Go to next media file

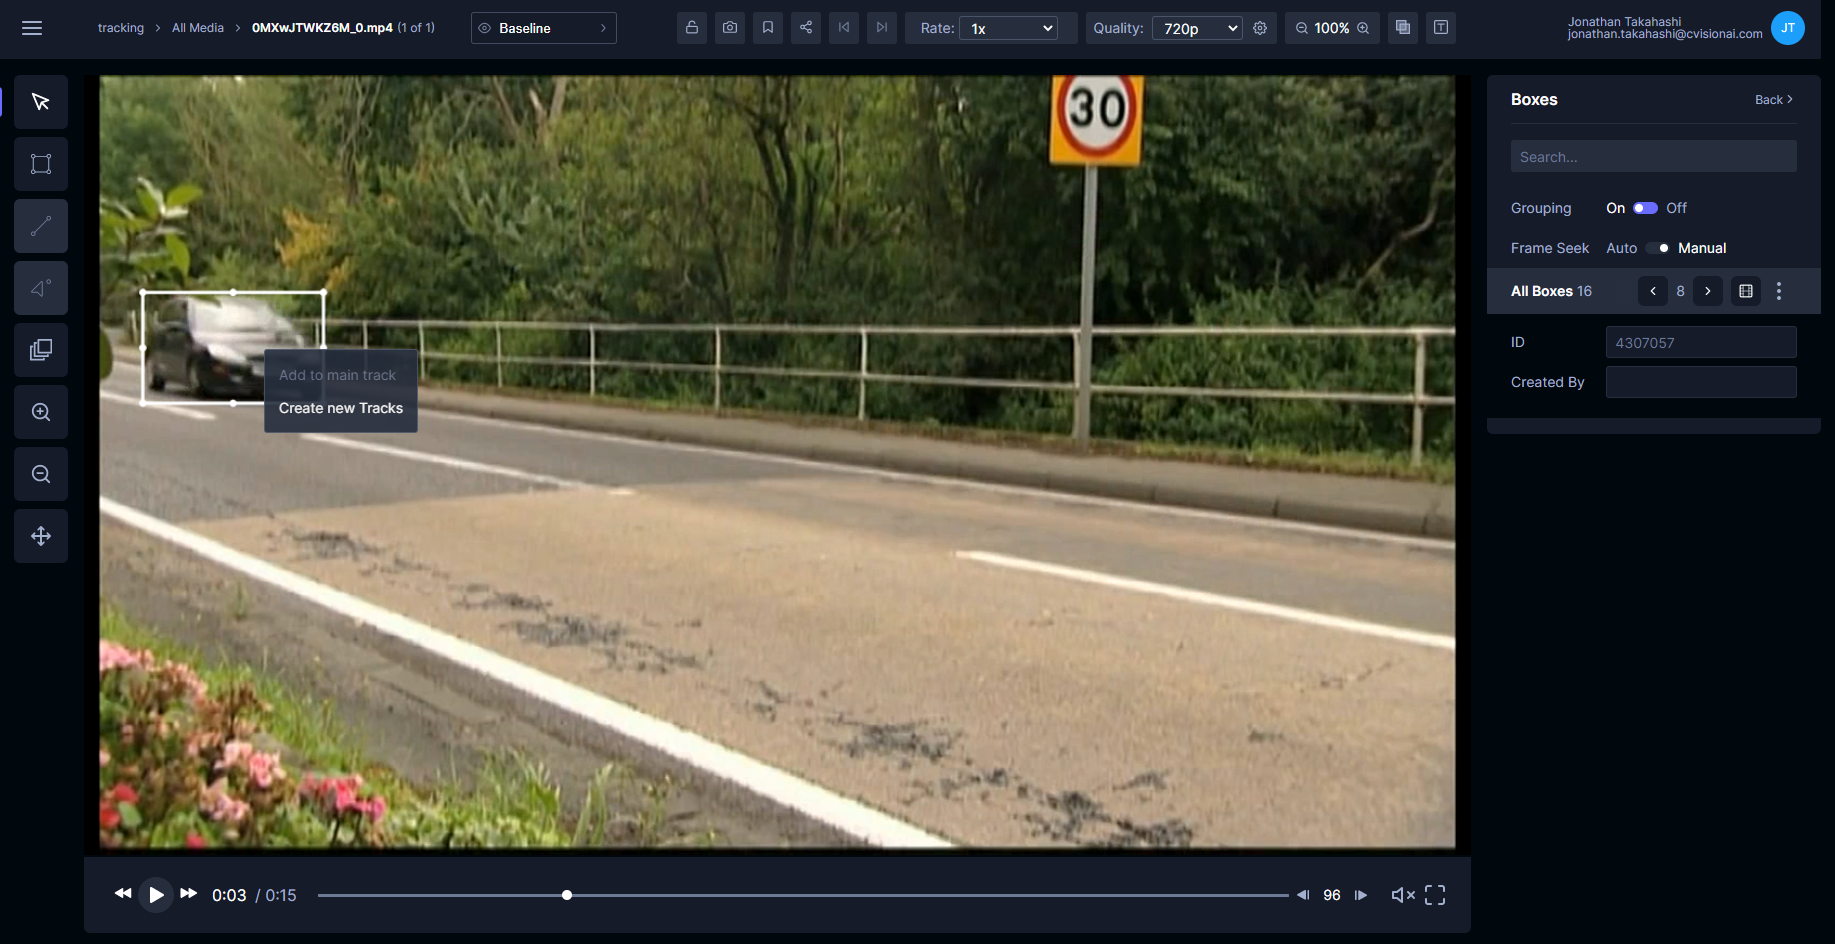coord(882,28)
